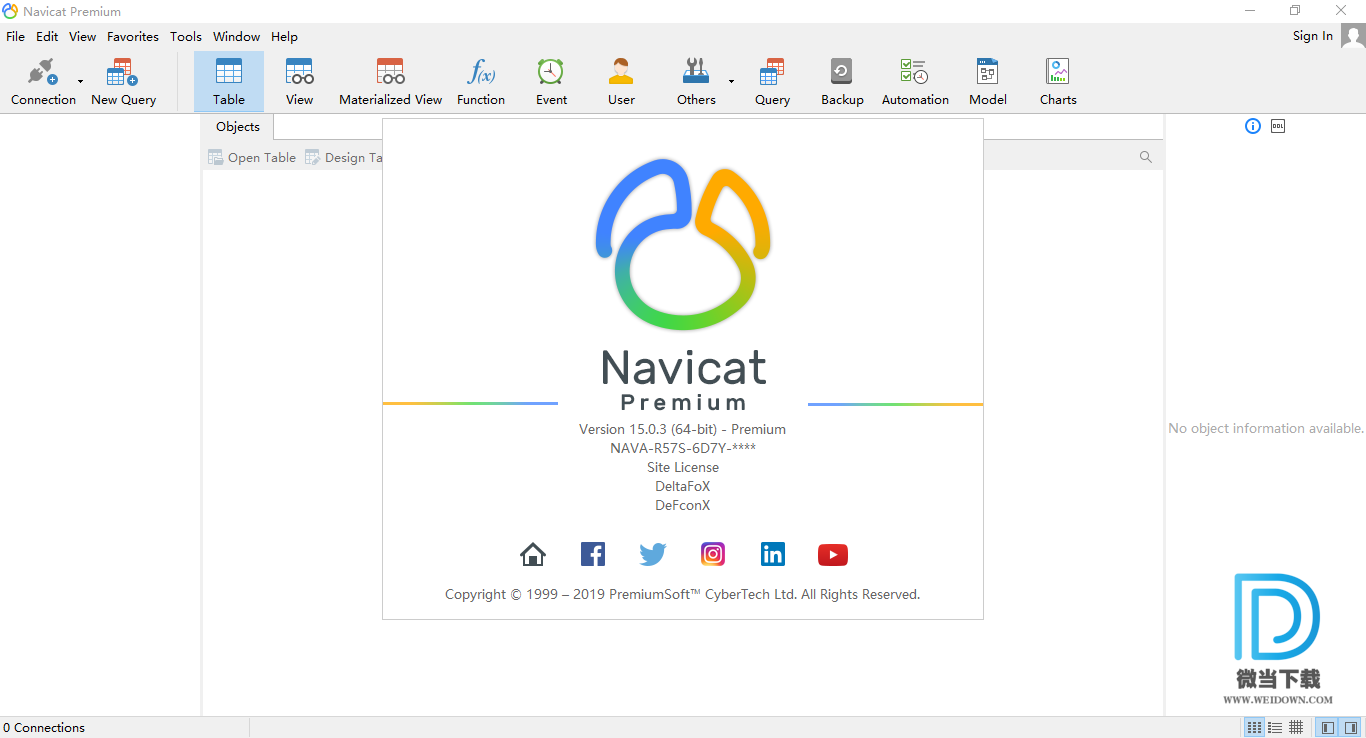Open the File menu
Image resolution: width=1366 pixels, height=738 pixels.
coord(16,36)
